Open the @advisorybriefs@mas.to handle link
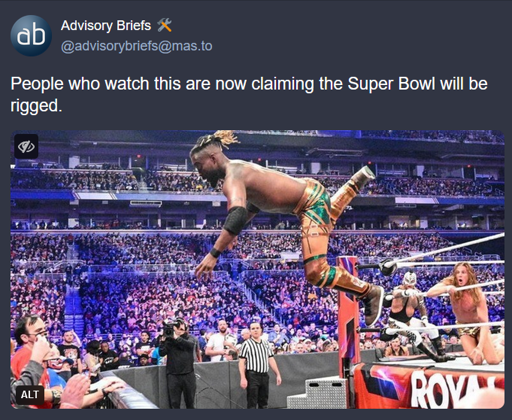The height and width of the screenshot is (420, 512). pyautogui.click(x=136, y=46)
